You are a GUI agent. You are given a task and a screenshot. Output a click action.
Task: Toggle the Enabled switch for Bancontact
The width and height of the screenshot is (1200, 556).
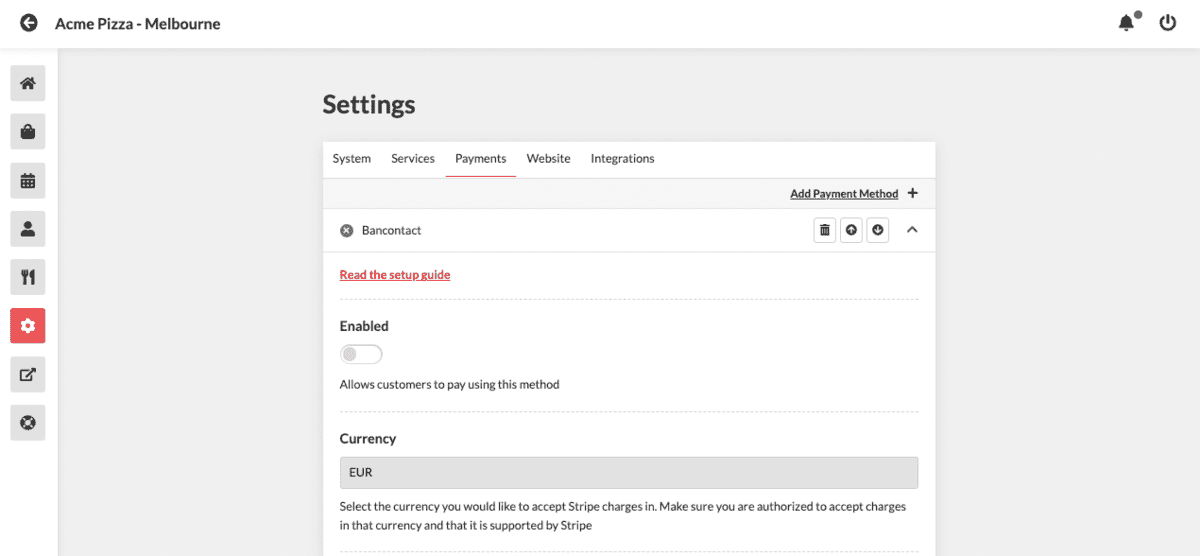[361, 354]
